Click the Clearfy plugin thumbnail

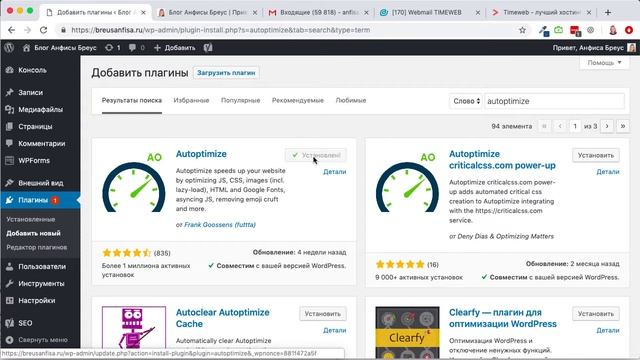tap(407, 331)
